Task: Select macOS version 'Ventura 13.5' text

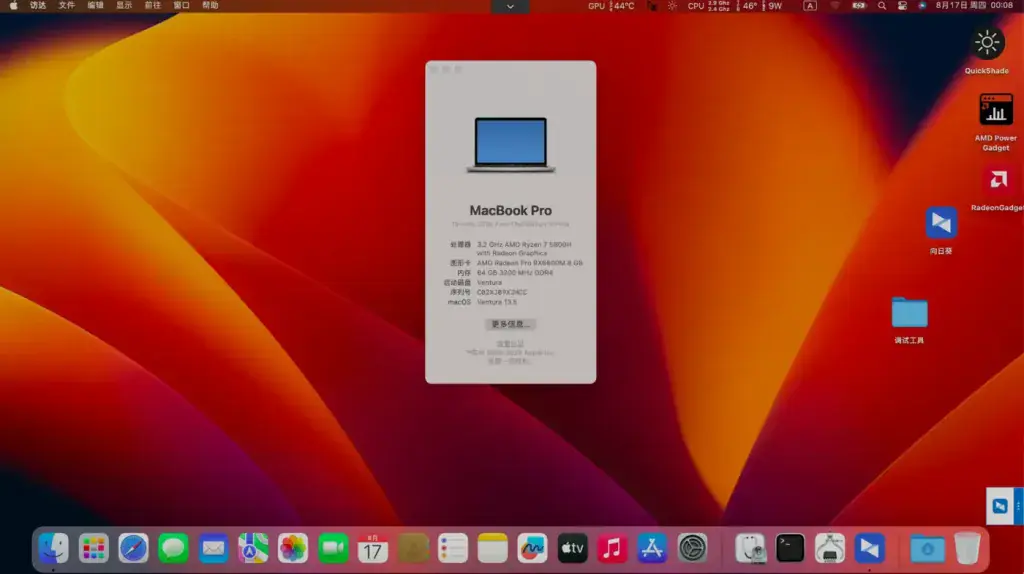Action: (x=496, y=302)
